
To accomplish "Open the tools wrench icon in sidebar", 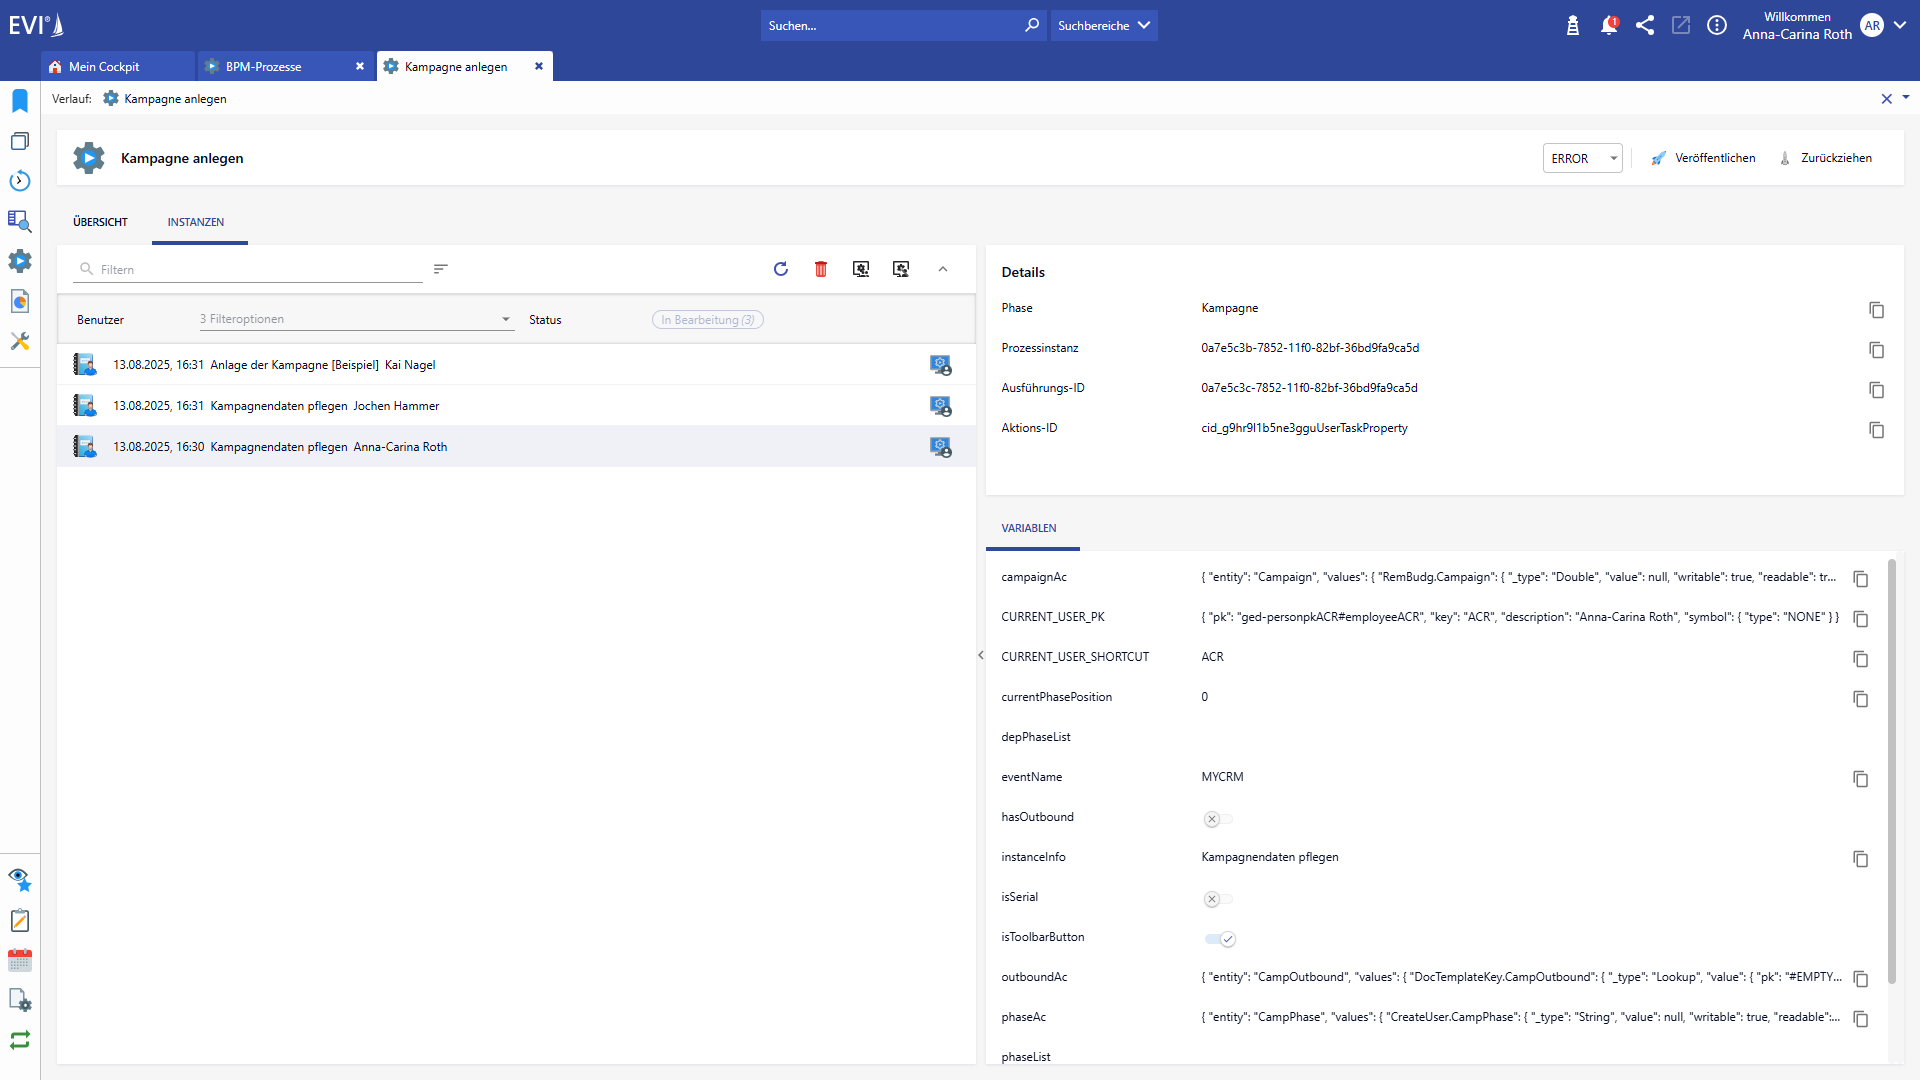I will coord(20,341).
